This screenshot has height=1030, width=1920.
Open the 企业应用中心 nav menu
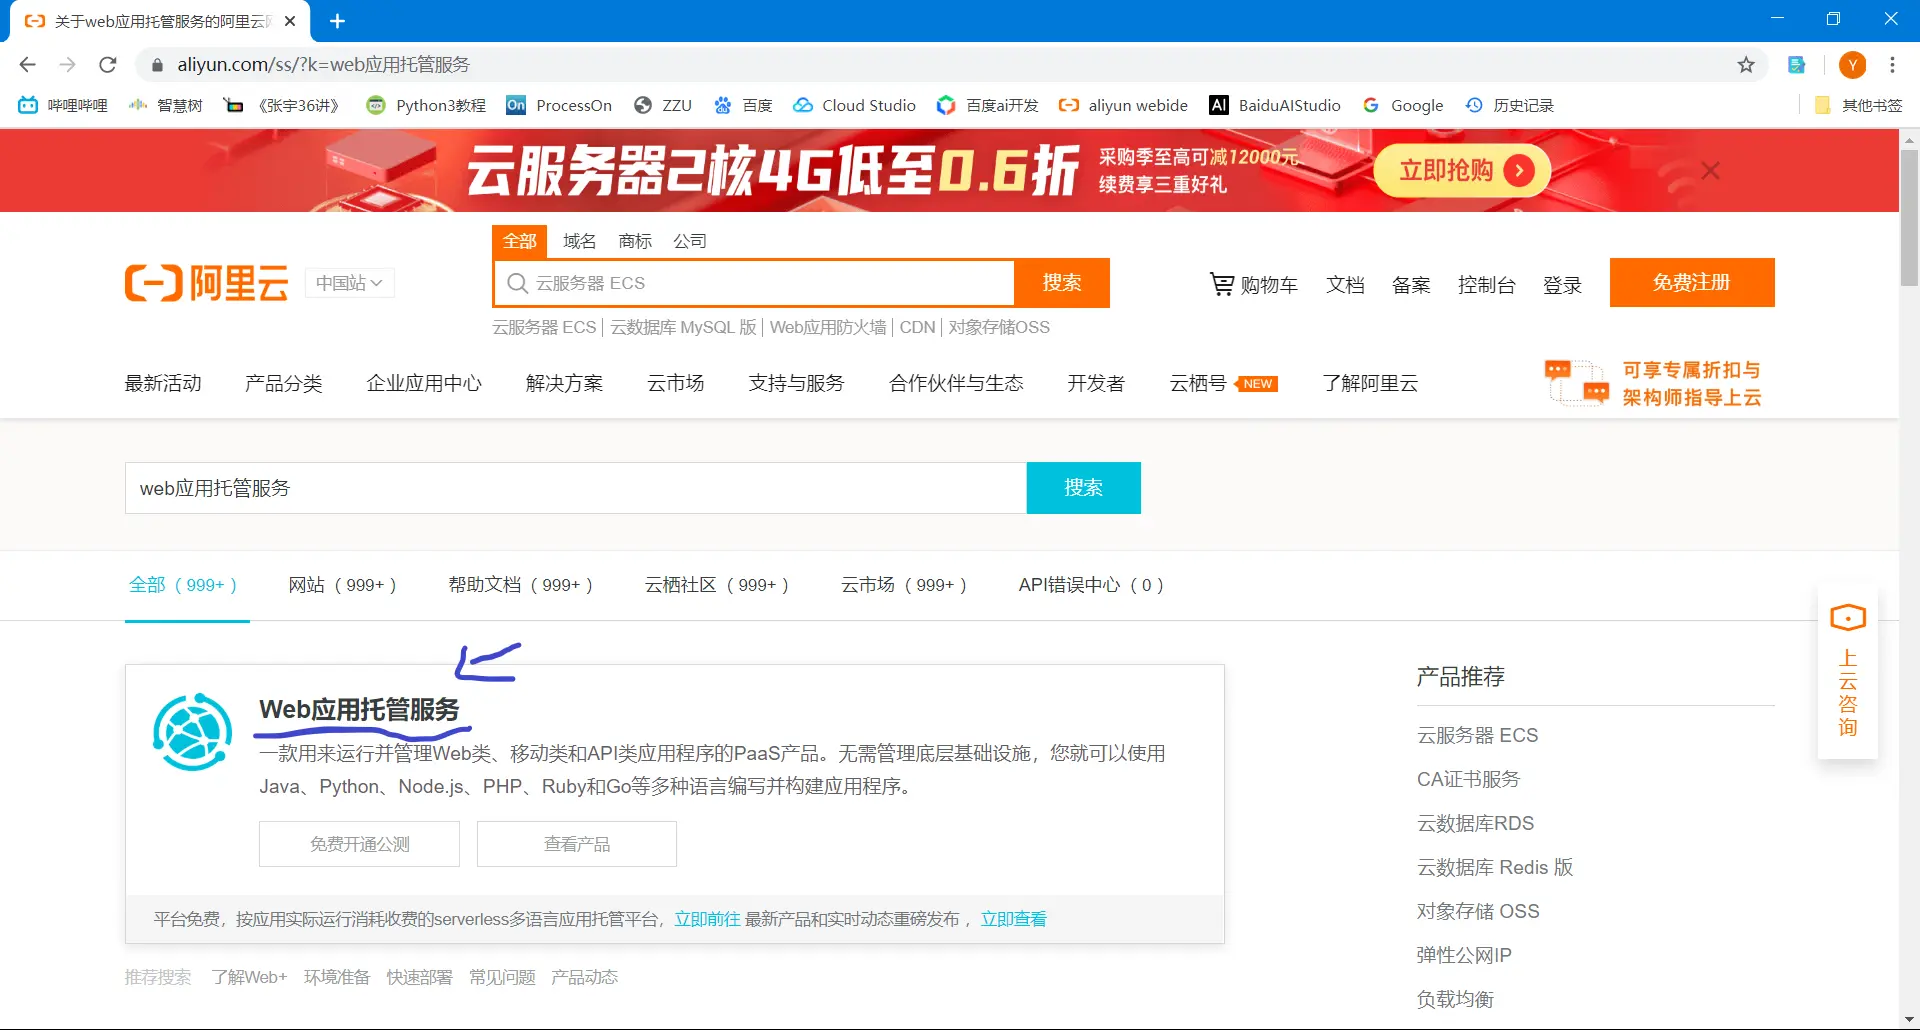point(424,383)
